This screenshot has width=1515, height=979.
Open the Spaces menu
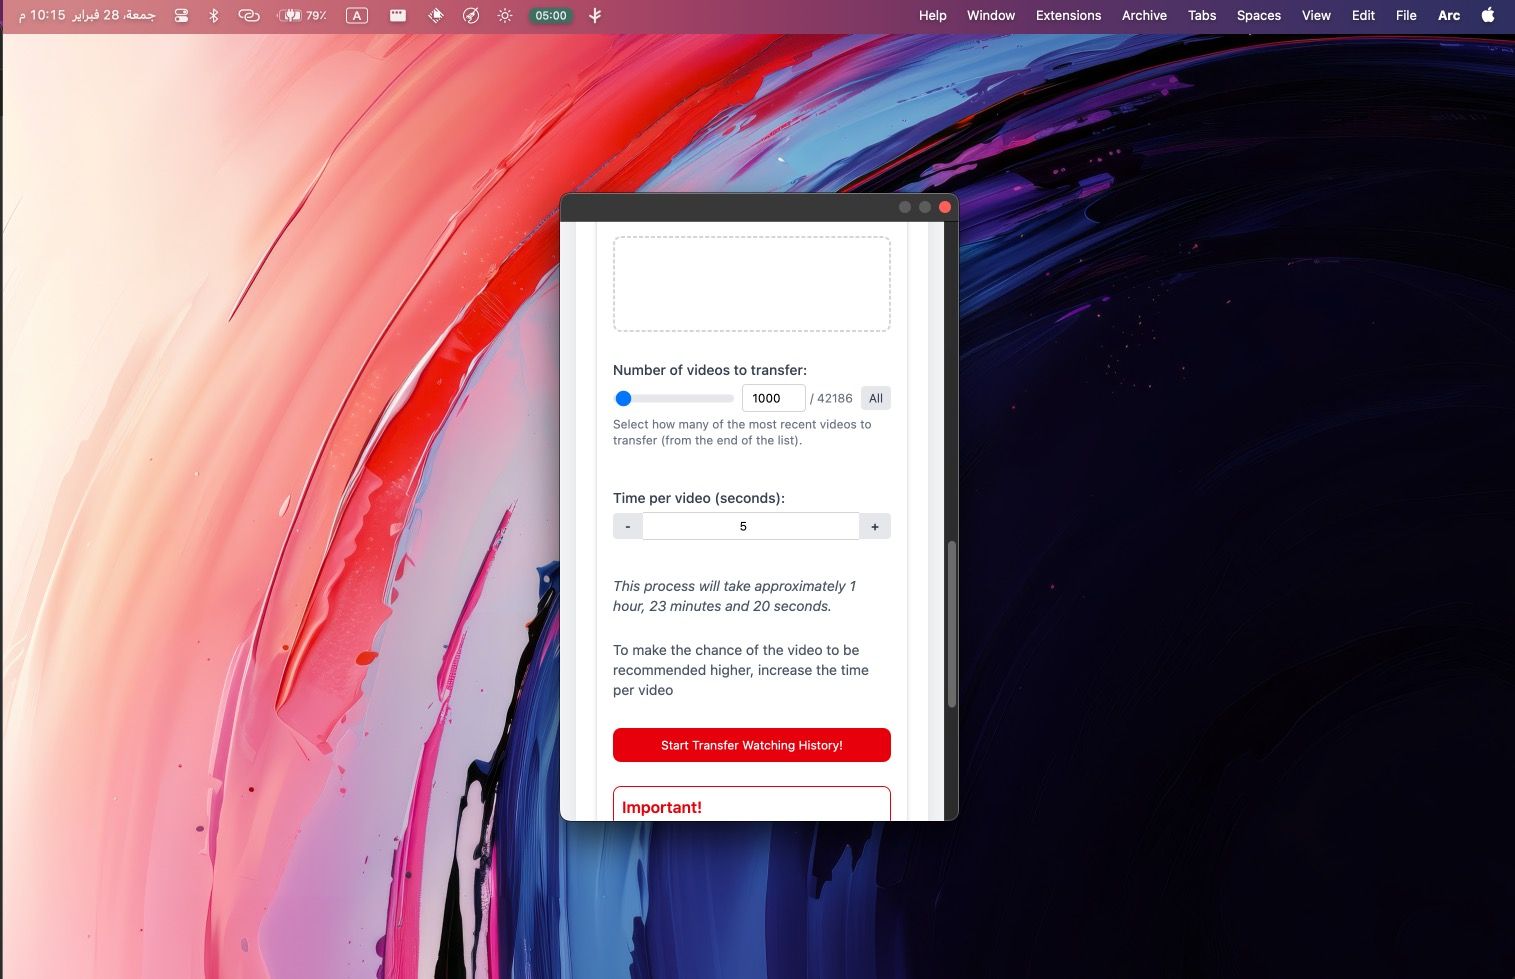[1258, 15]
